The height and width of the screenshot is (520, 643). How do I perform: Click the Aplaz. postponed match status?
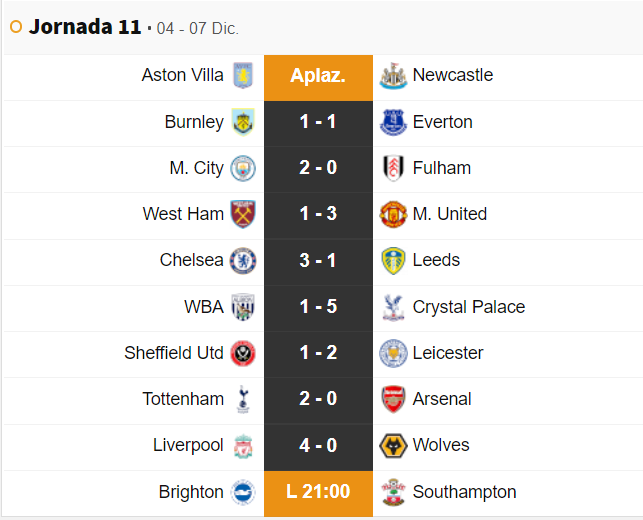click(318, 76)
